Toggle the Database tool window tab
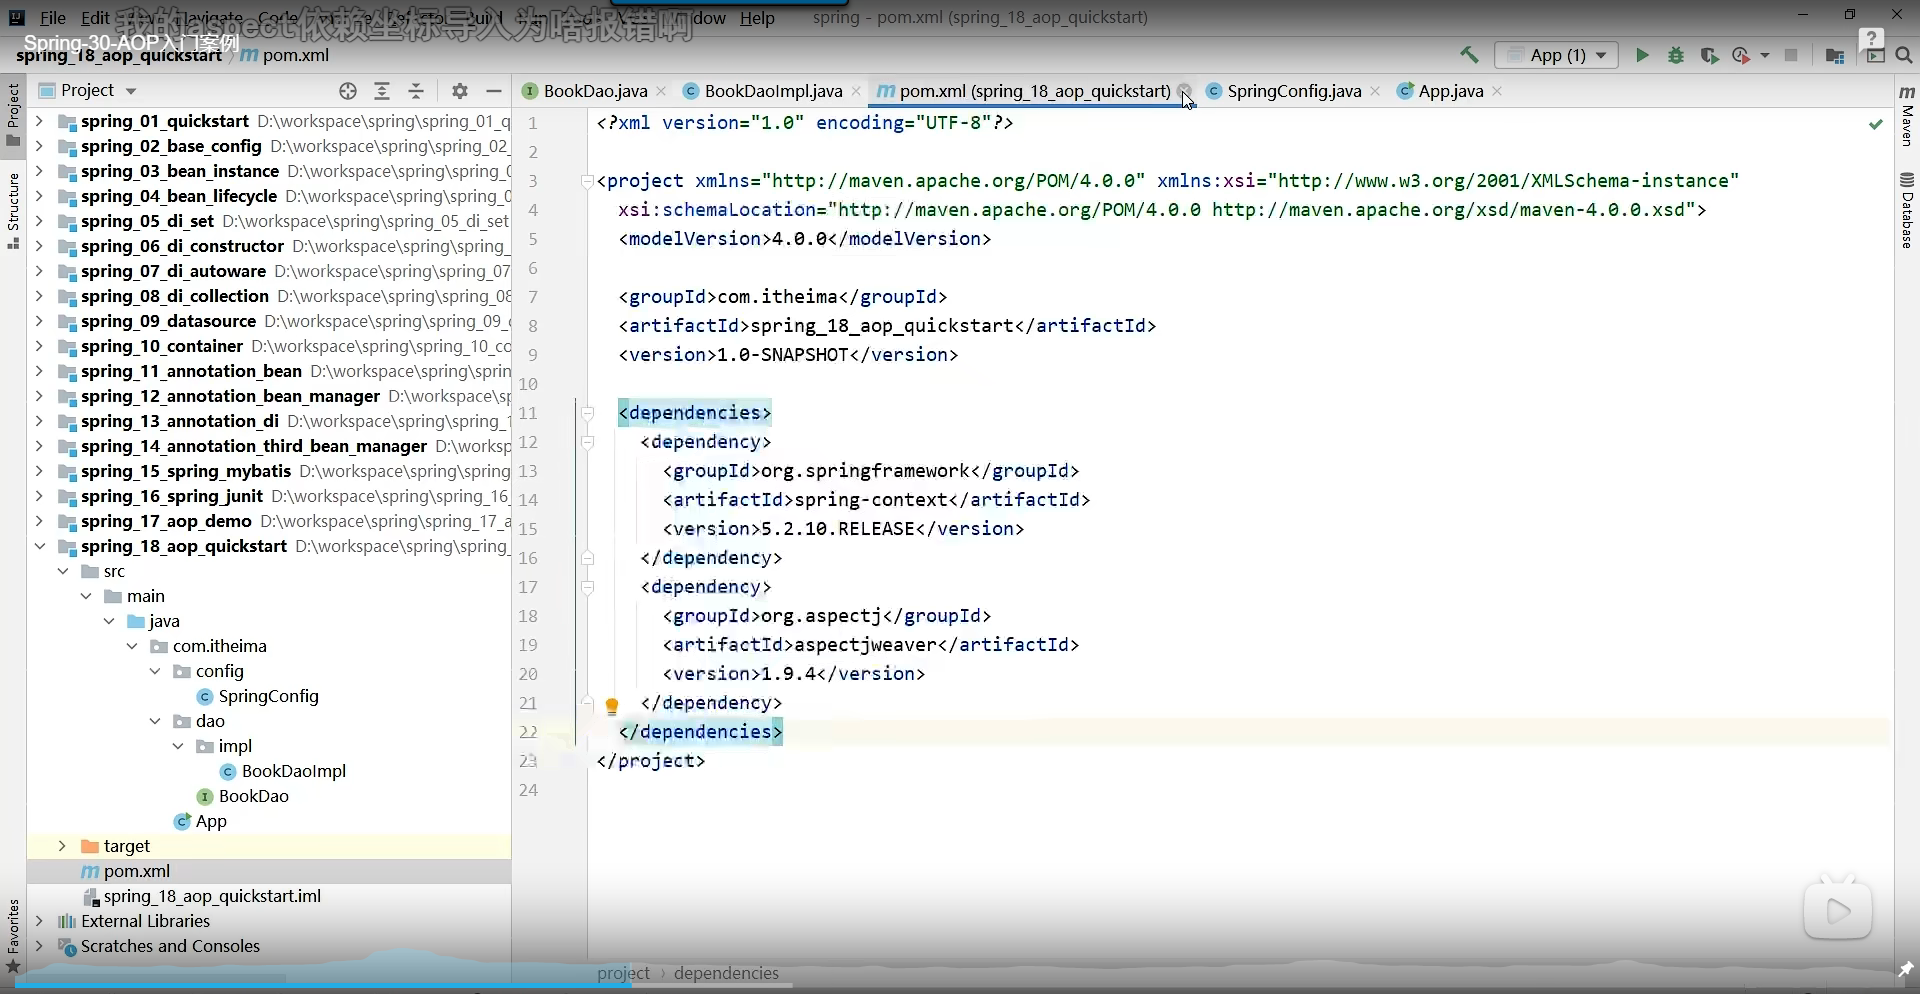This screenshot has width=1920, height=994. (1907, 210)
